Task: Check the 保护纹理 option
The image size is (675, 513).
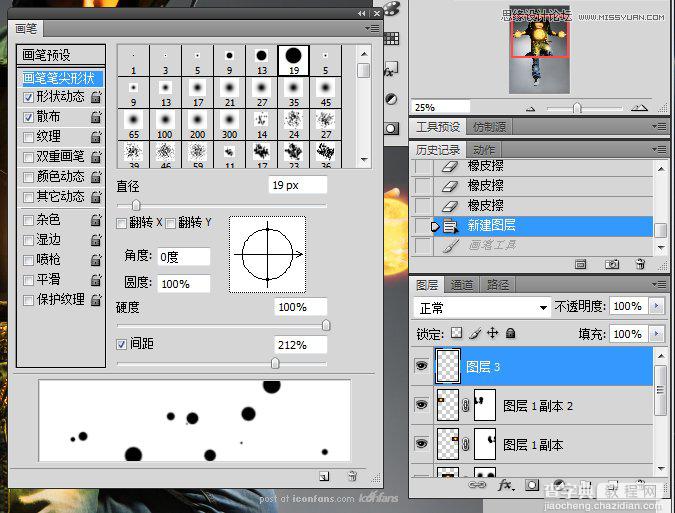Action: point(28,300)
